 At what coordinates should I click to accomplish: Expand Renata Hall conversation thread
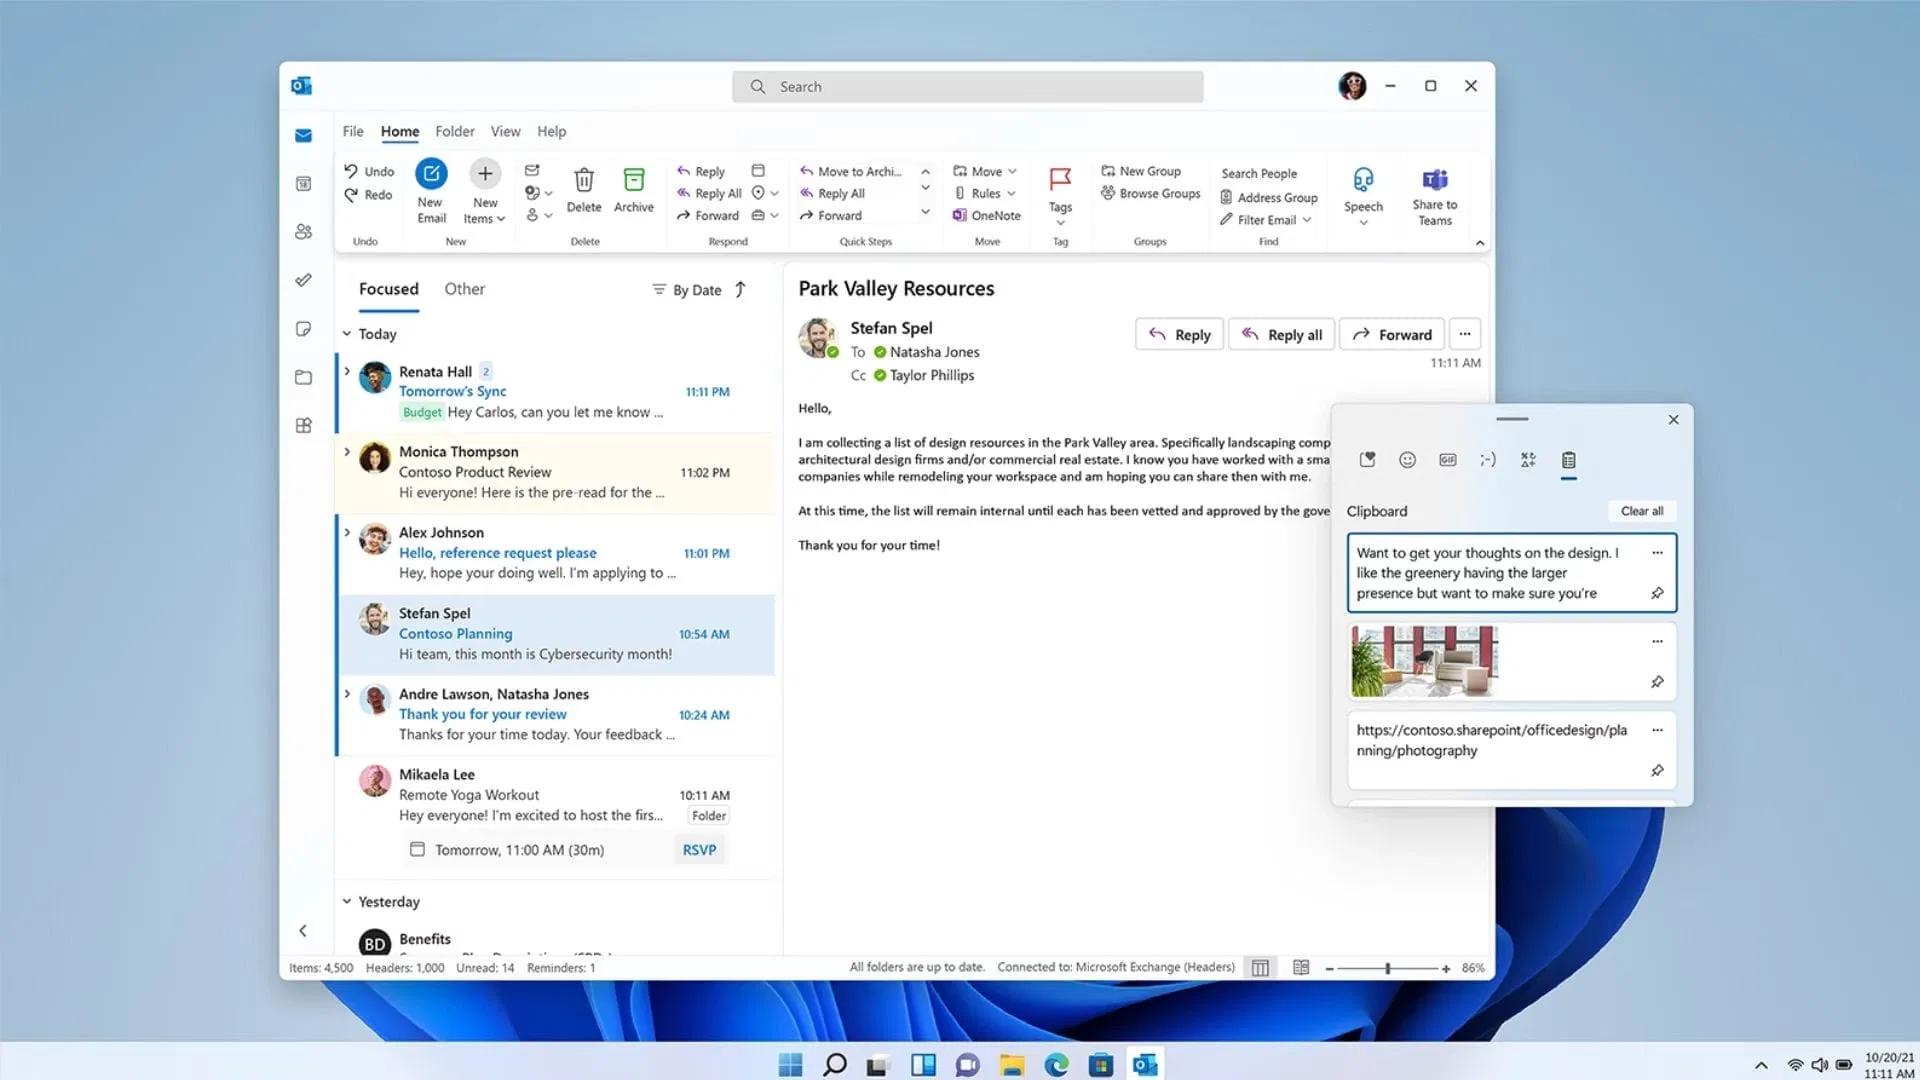click(347, 371)
